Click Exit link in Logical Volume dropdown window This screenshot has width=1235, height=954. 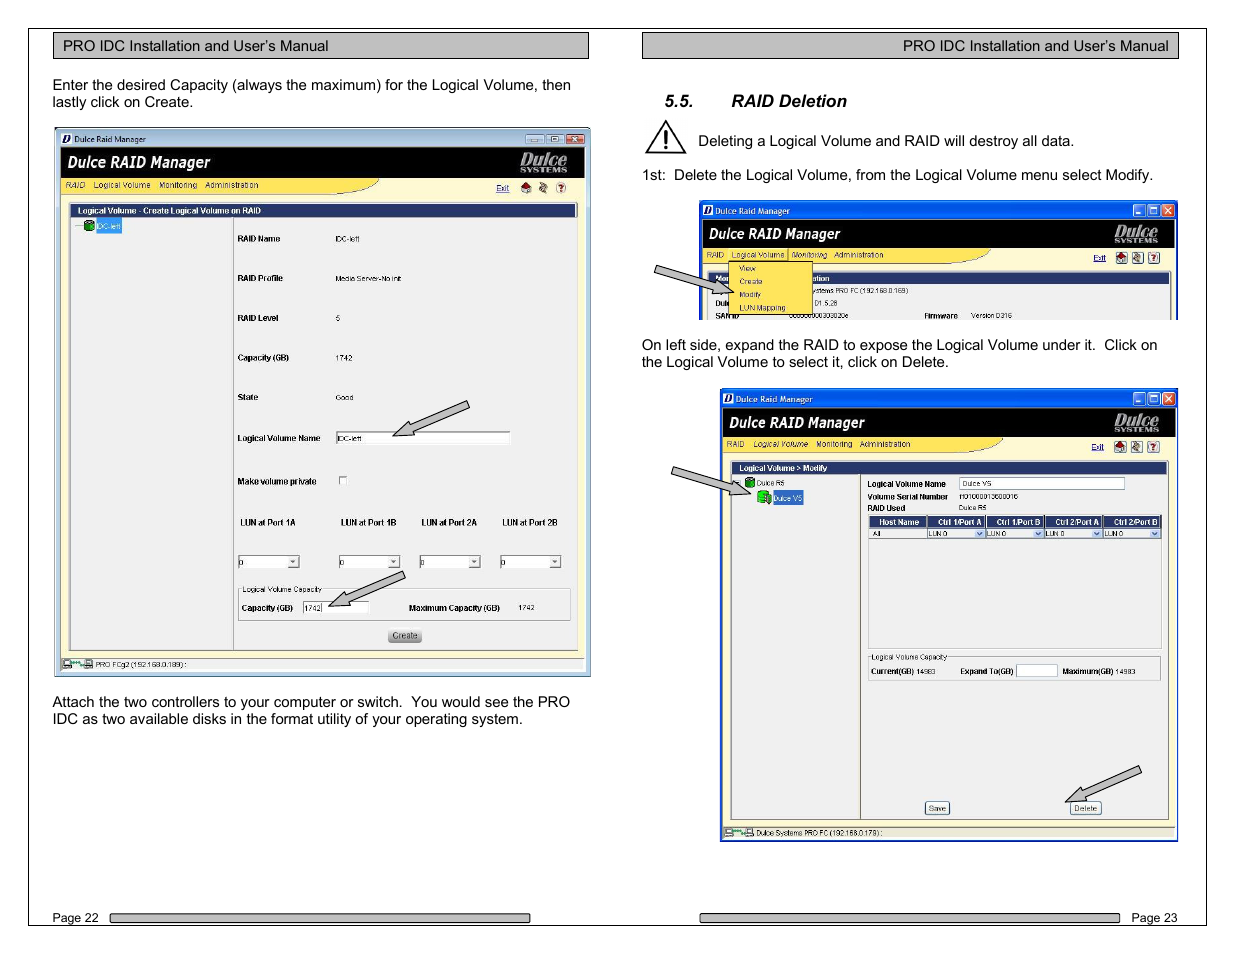click(x=1099, y=258)
